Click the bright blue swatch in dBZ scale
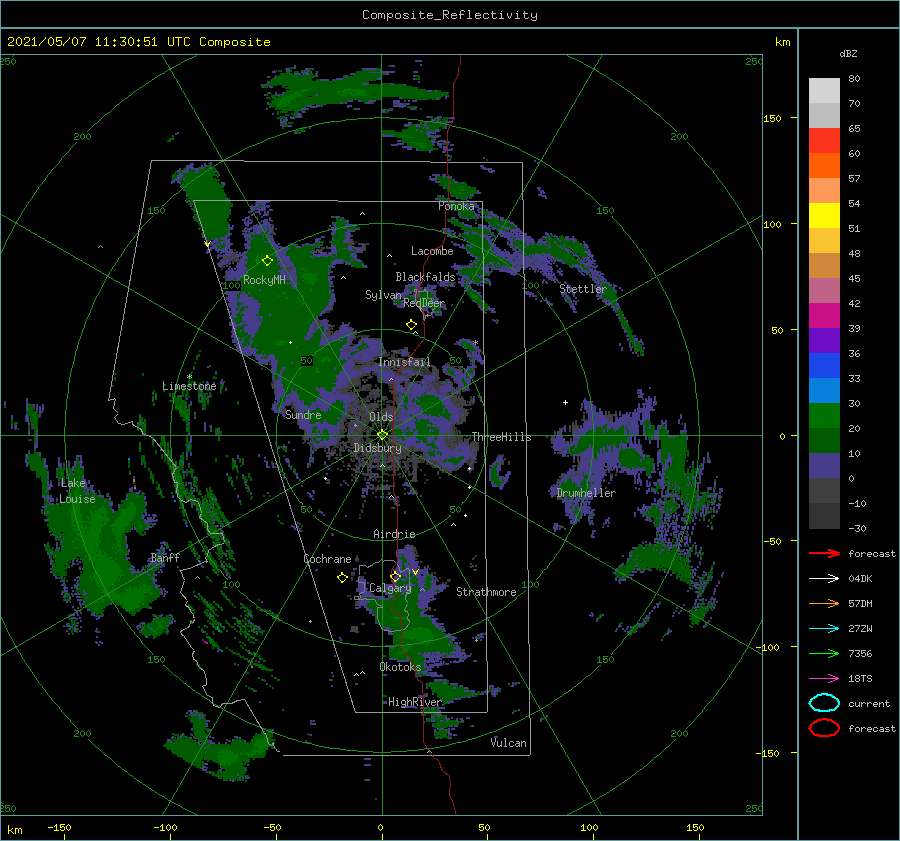Image resolution: width=900 pixels, height=841 pixels. coord(824,366)
